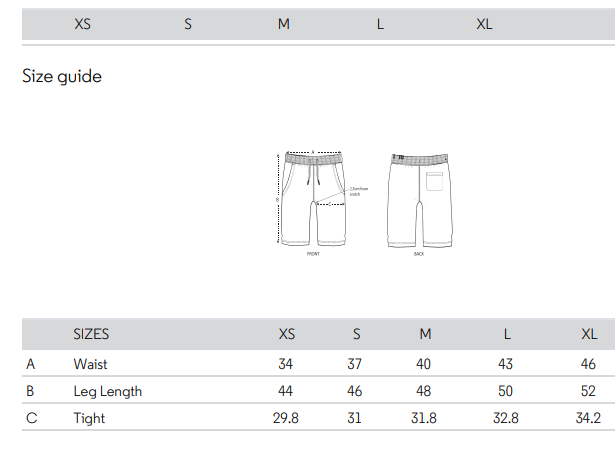Click Tight value 34.2

pos(588,418)
